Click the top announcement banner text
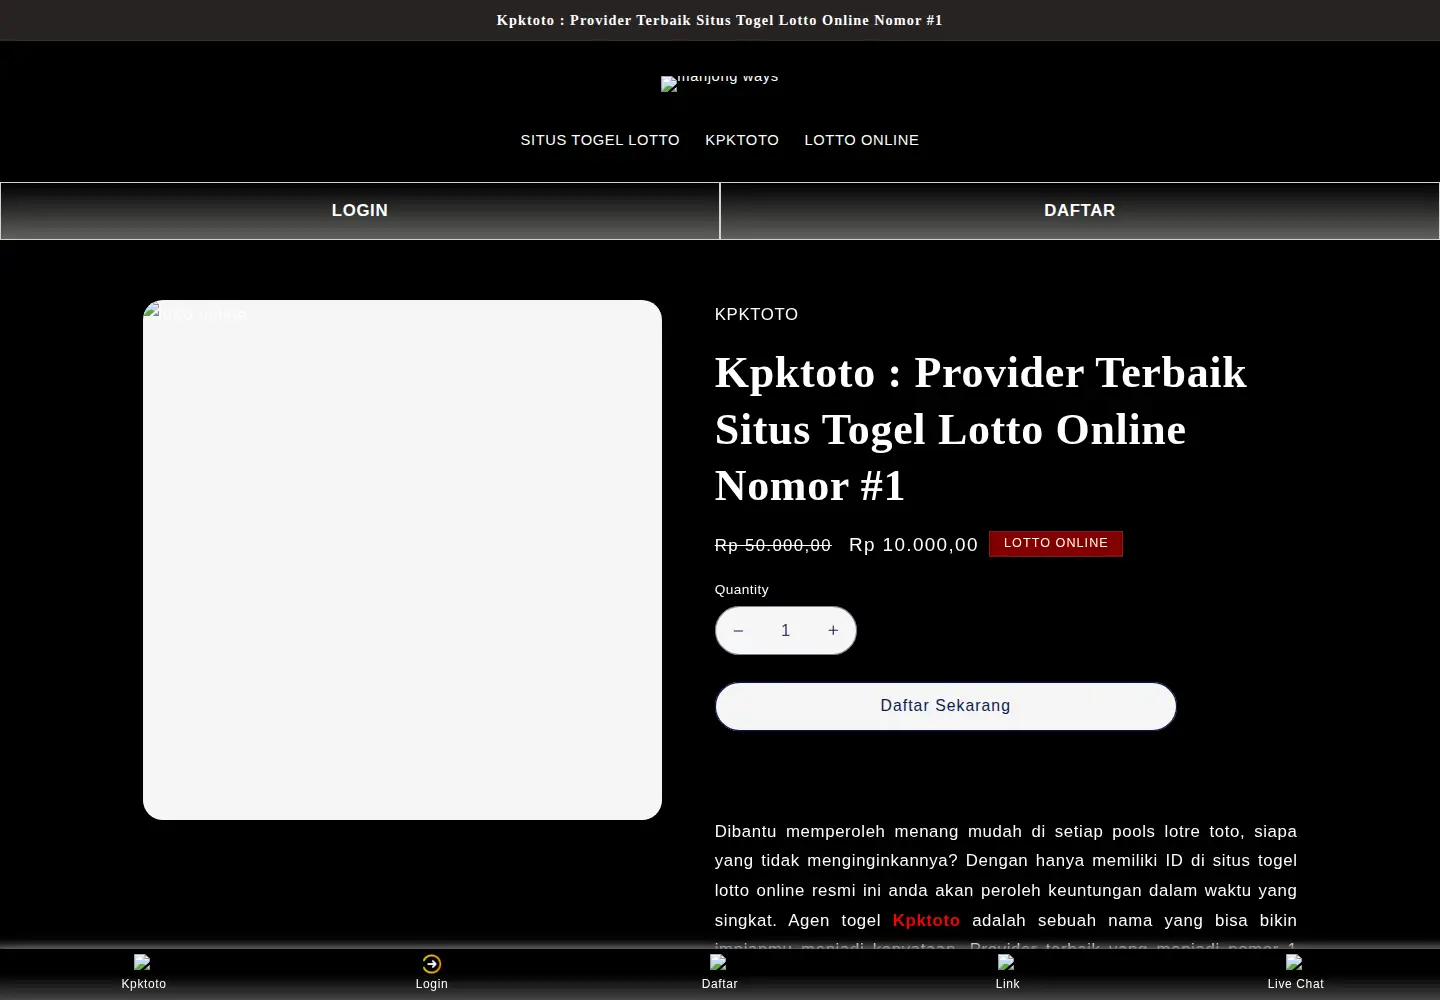 pyautogui.click(x=720, y=20)
